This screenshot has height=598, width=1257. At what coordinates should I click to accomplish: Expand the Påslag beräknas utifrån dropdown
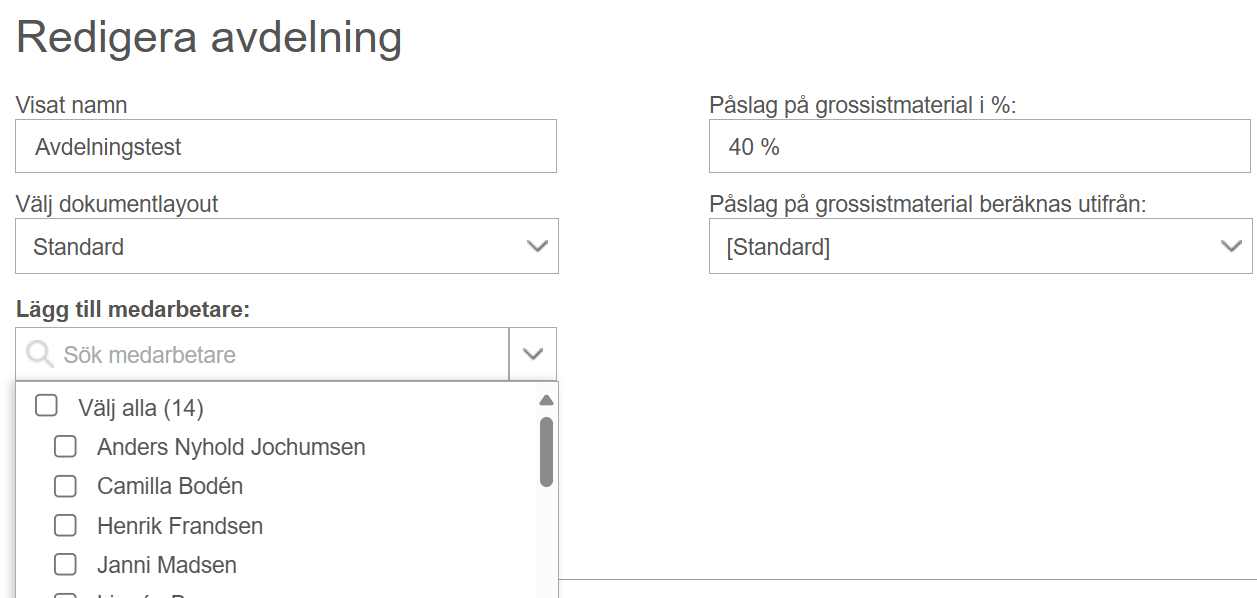coord(980,246)
